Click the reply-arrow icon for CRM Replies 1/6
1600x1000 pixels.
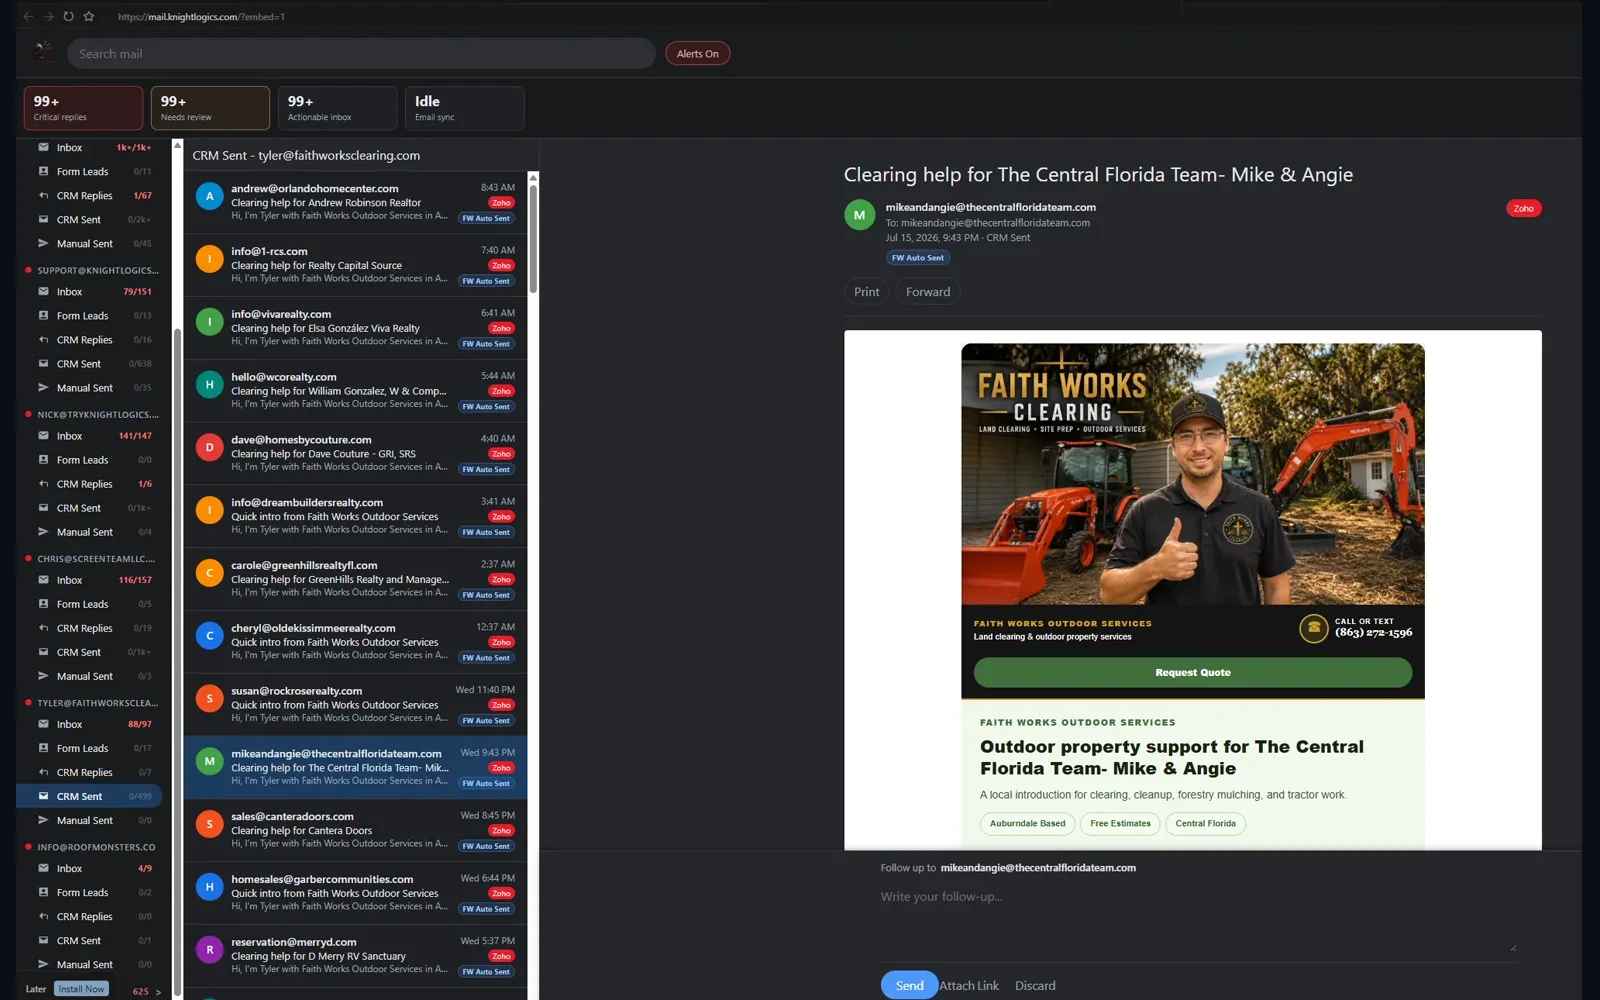click(x=43, y=483)
